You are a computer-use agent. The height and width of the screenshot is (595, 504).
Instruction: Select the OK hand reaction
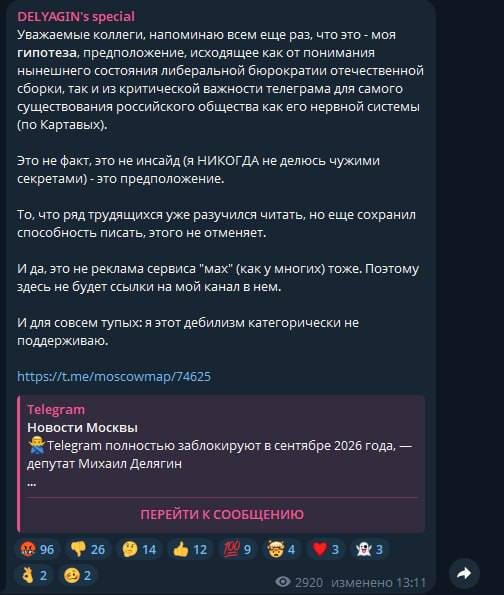(34, 575)
